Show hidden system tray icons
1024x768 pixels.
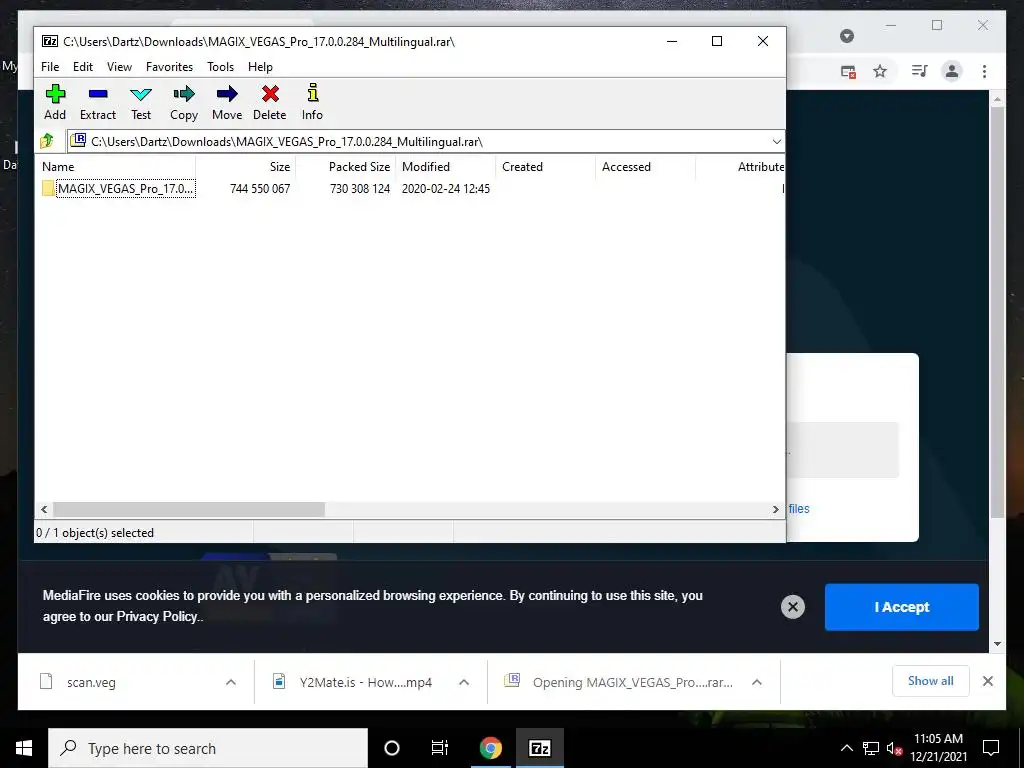tap(846, 748)
